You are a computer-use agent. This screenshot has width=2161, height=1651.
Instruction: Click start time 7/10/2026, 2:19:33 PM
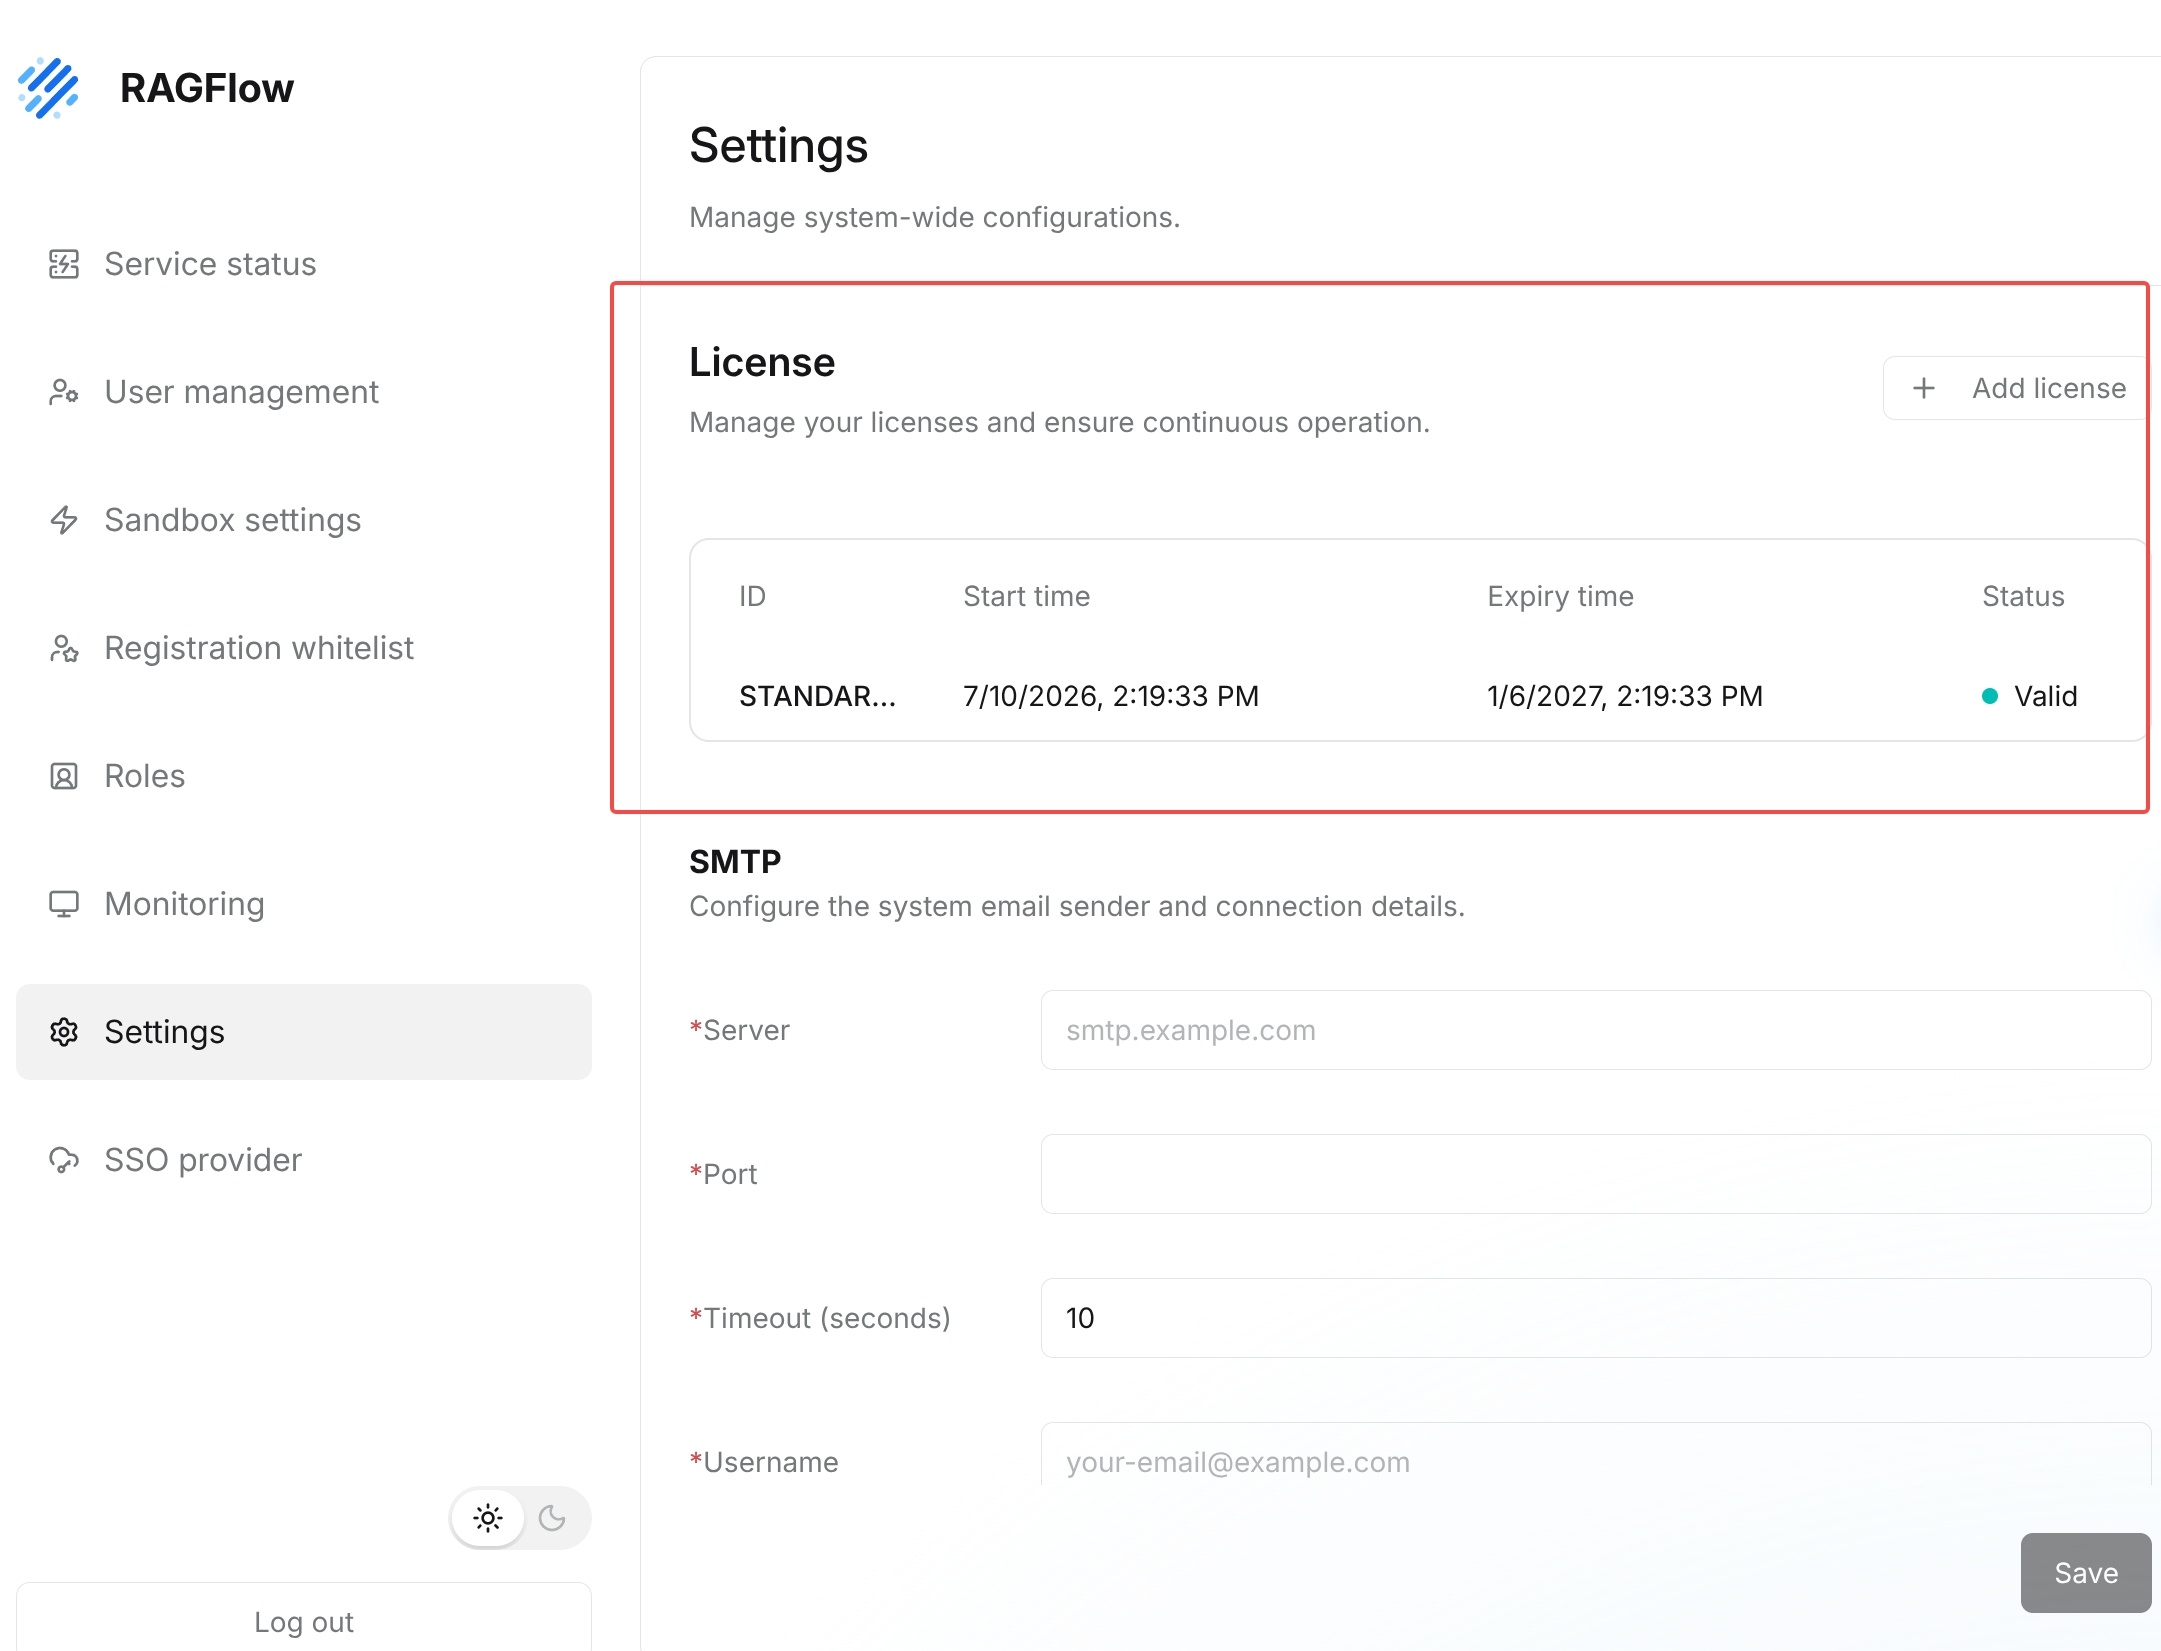coord(1111,696)
